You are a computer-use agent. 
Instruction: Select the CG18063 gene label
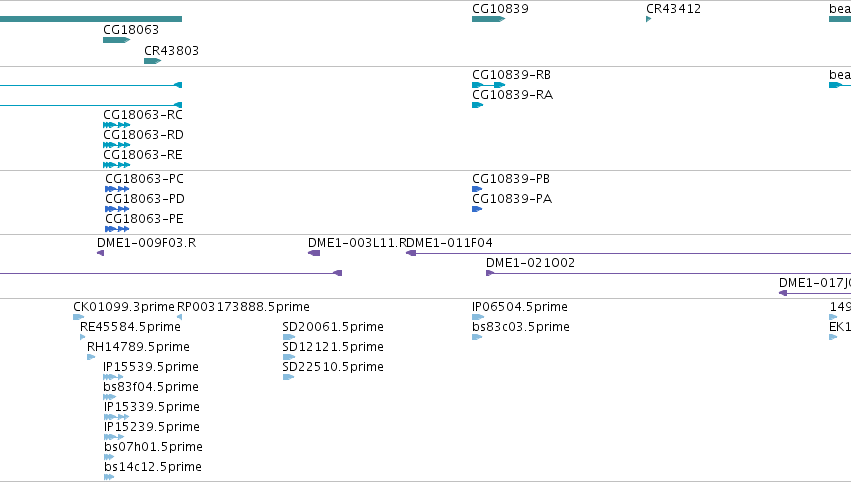click(x=131, y=29)
